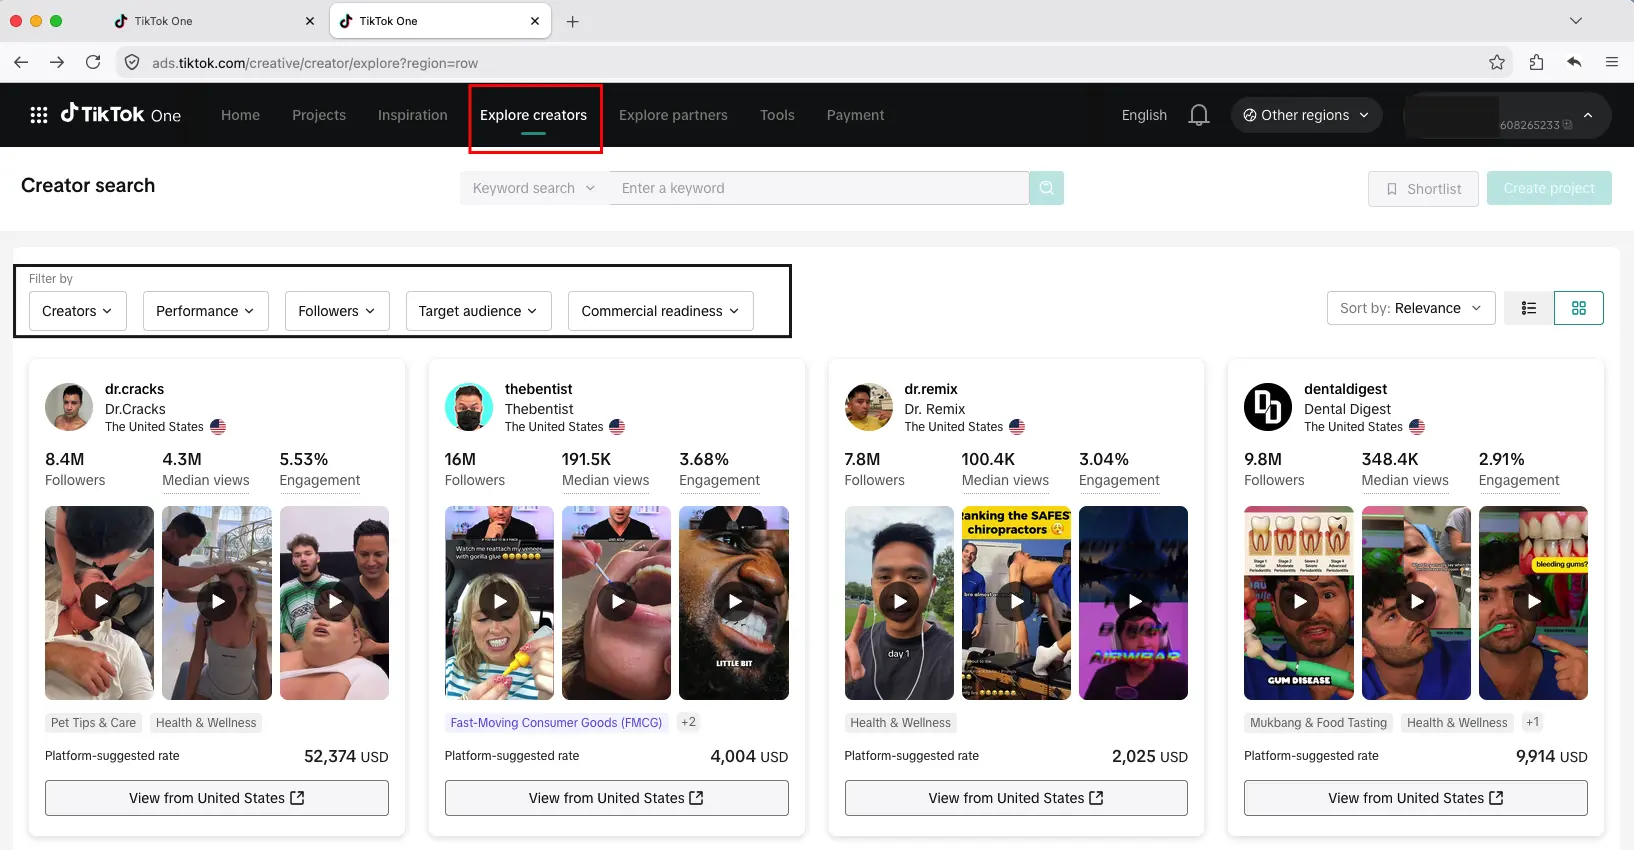Screen dimensions: 1634x850
Task: Open thebentist profile avatar
Action: click(469, 407)
